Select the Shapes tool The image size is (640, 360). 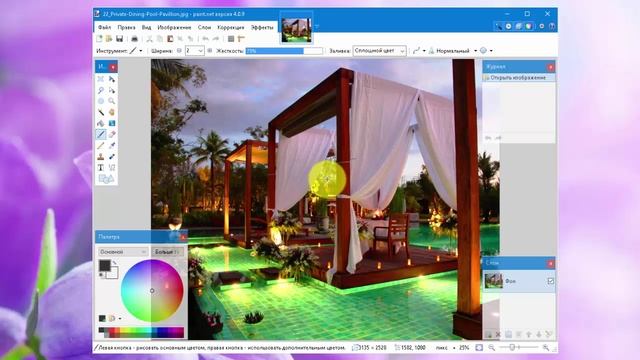click(x=106, y=179)
